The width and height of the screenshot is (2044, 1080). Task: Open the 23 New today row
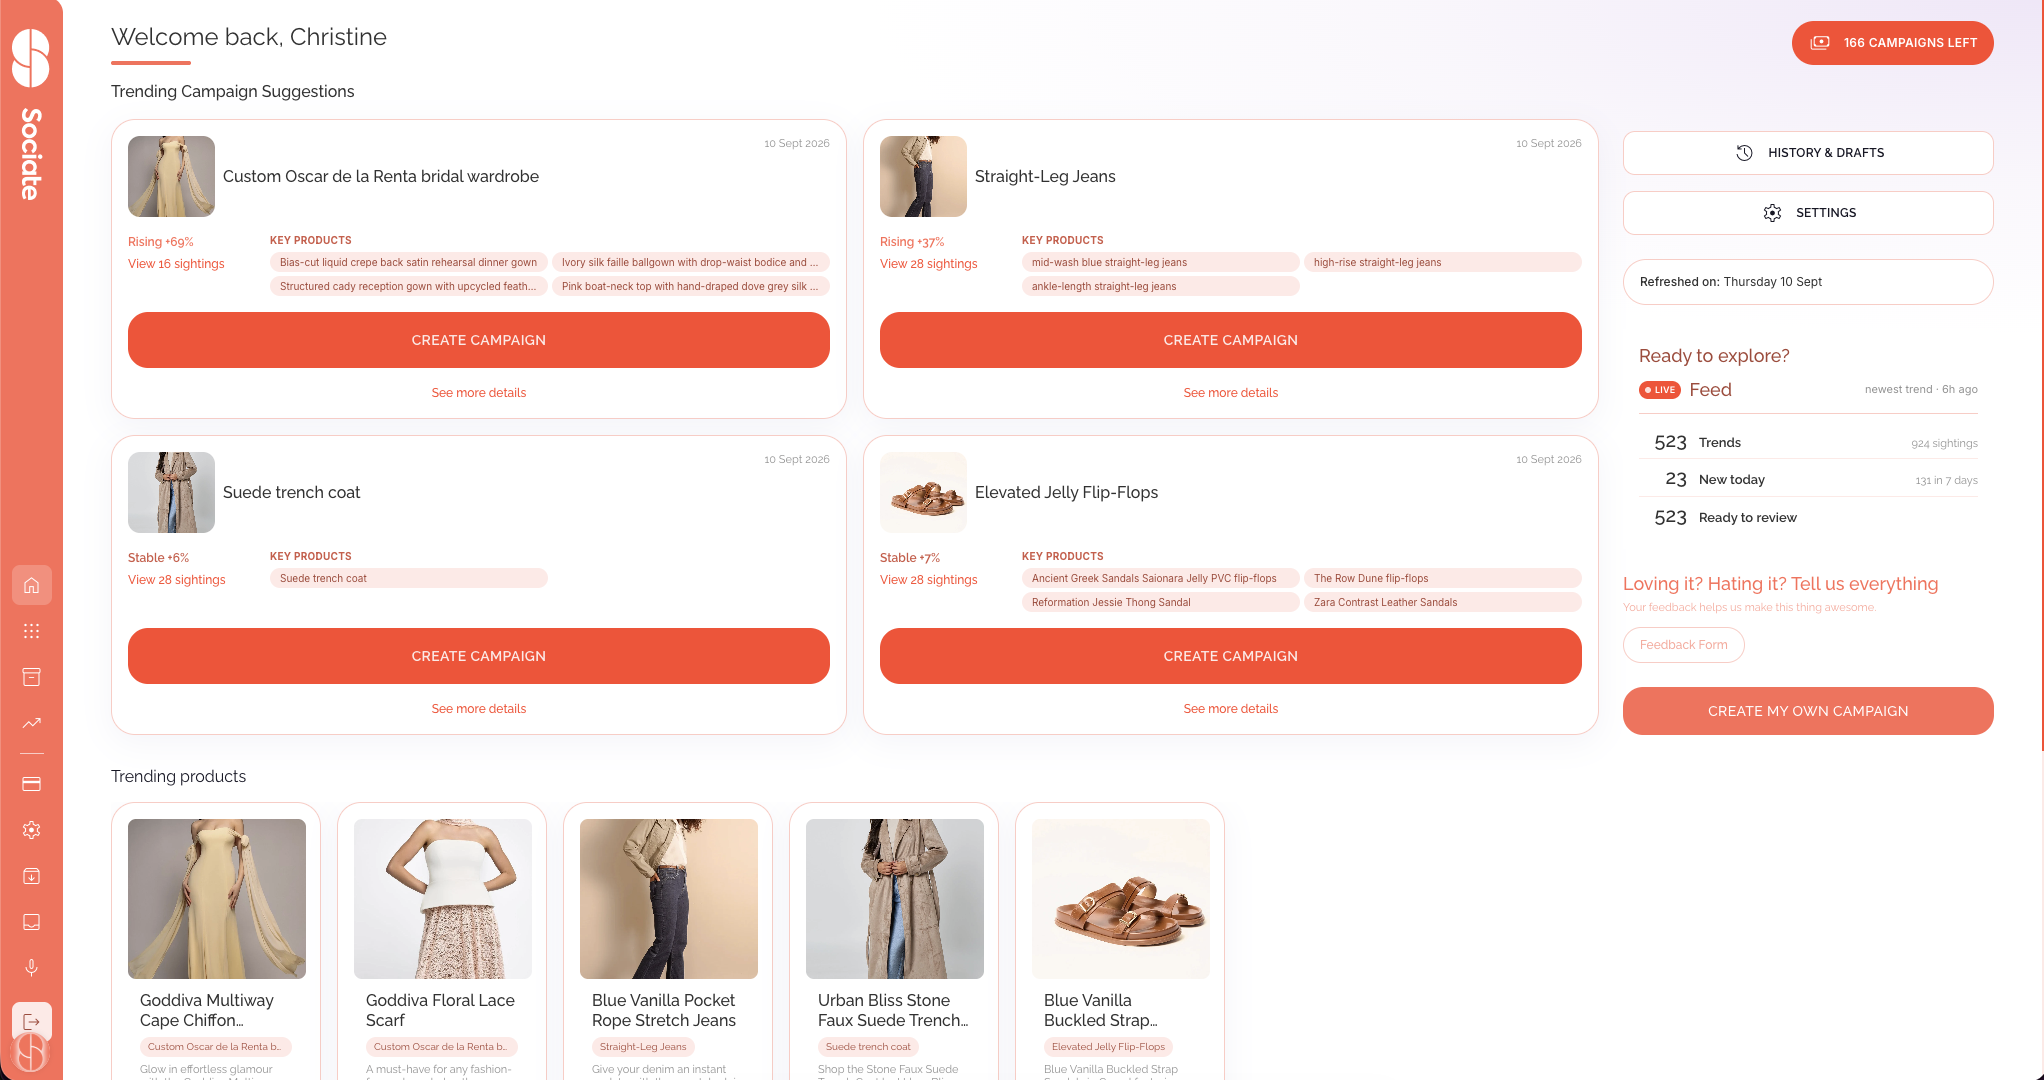pyautogui.click(x=1808, y=479)
